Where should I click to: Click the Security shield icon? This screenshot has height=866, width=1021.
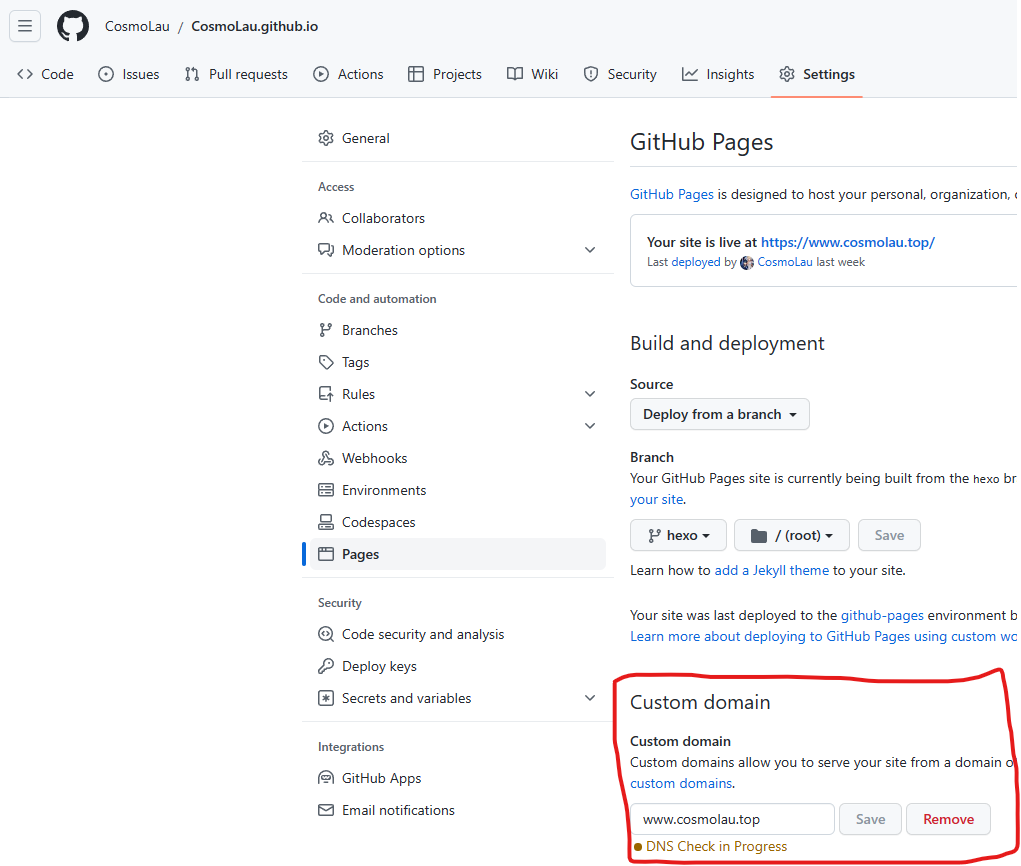click(591, 74)
